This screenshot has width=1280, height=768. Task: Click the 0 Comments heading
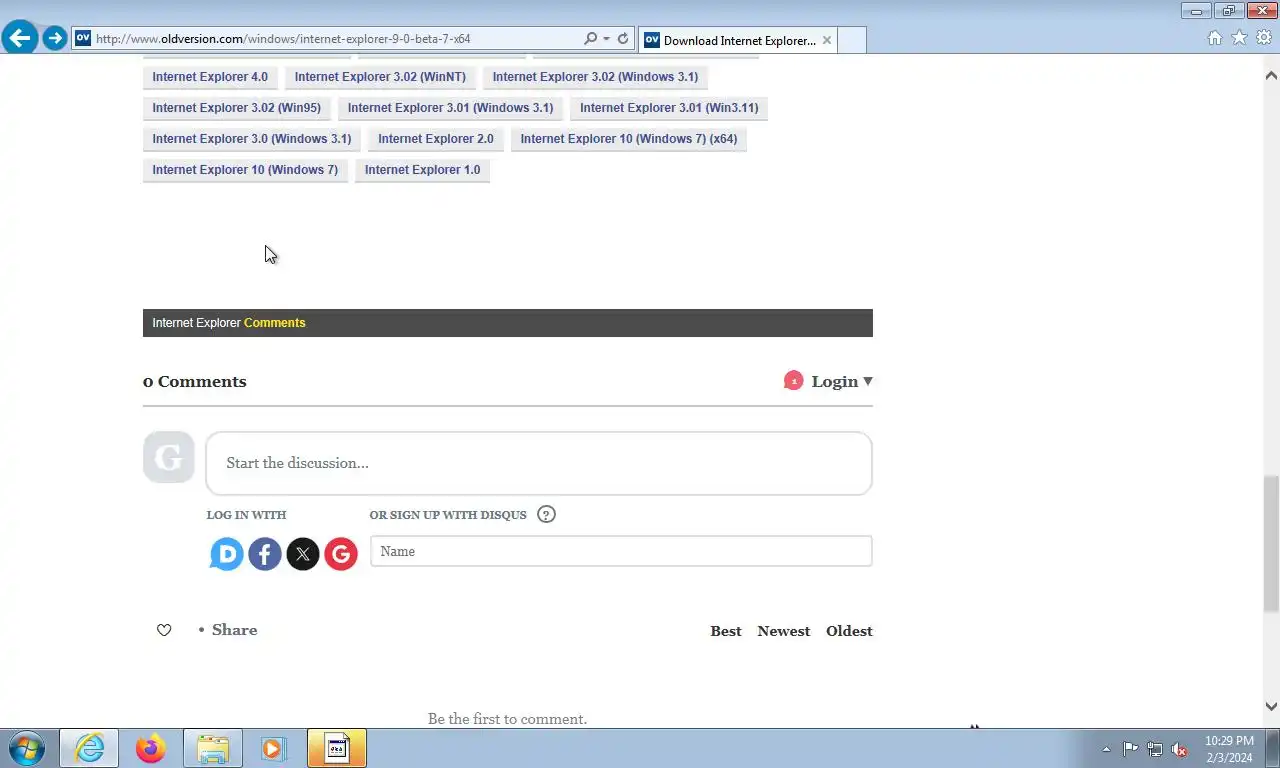tap(194, 382)
